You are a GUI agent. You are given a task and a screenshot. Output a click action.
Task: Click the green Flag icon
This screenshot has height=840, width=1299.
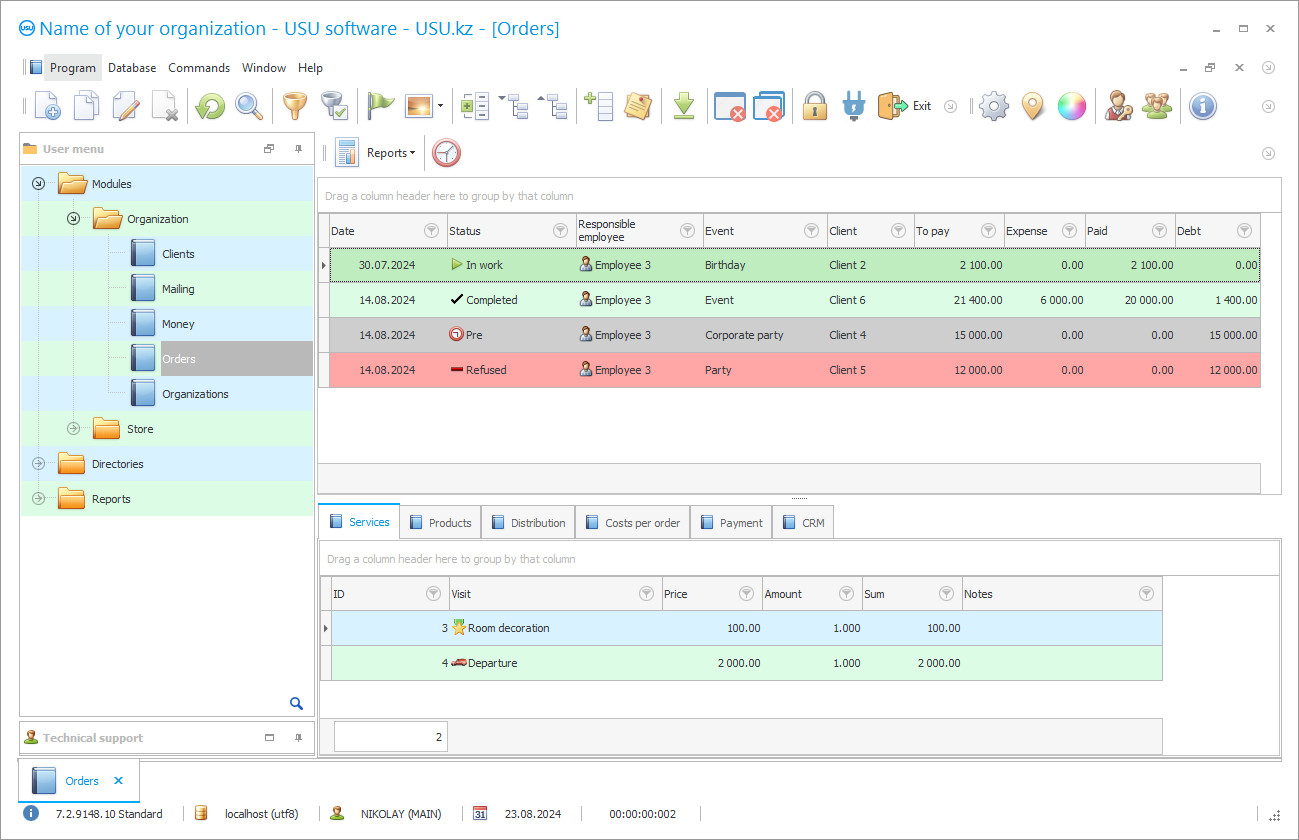381,104
